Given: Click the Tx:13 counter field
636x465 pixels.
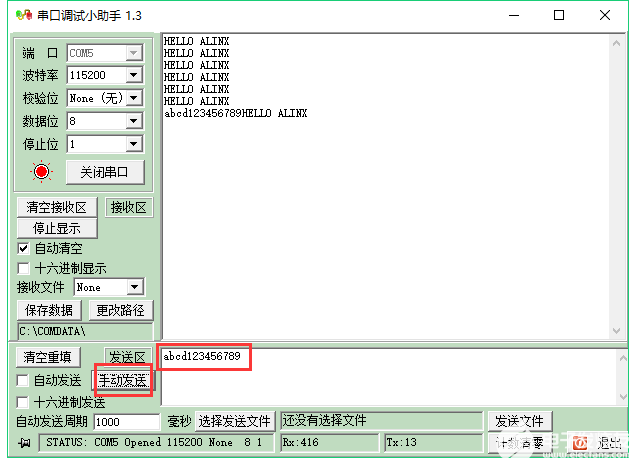Looking at the screenshot, I should [434, 442].
